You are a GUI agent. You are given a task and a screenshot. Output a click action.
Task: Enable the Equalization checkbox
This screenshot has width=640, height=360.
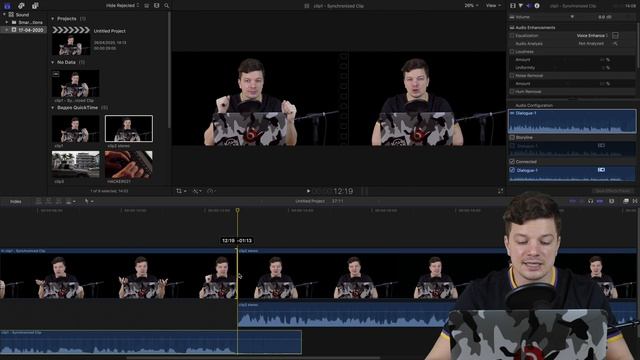(512, 36)
